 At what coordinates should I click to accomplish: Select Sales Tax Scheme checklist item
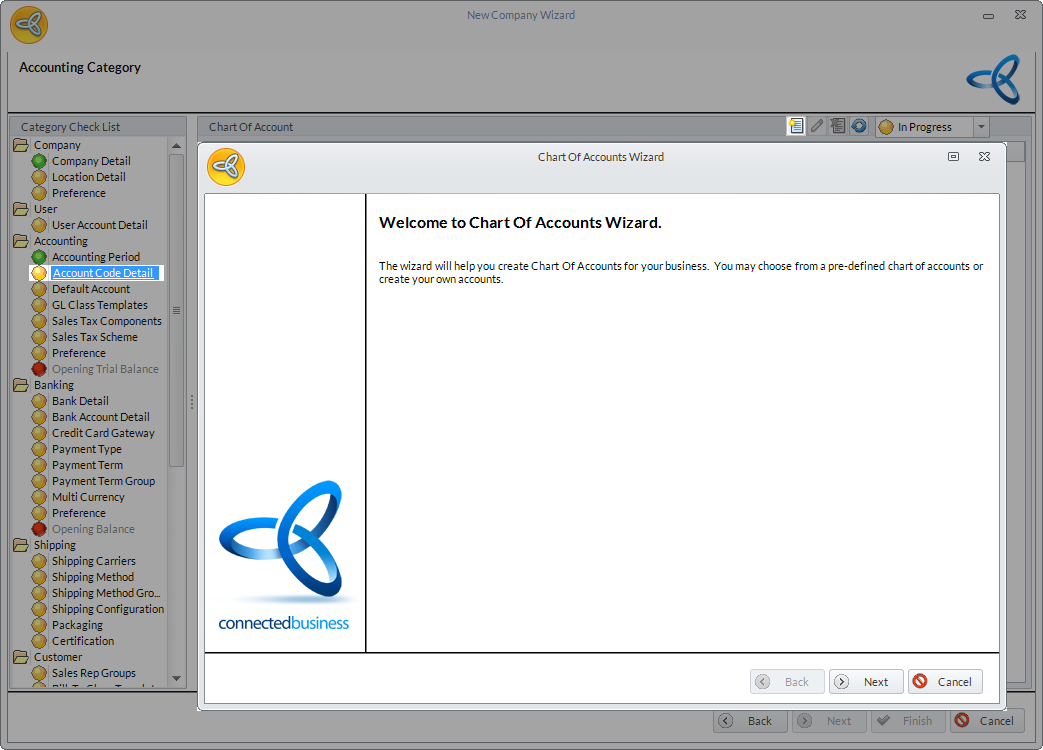click(95, 337)
